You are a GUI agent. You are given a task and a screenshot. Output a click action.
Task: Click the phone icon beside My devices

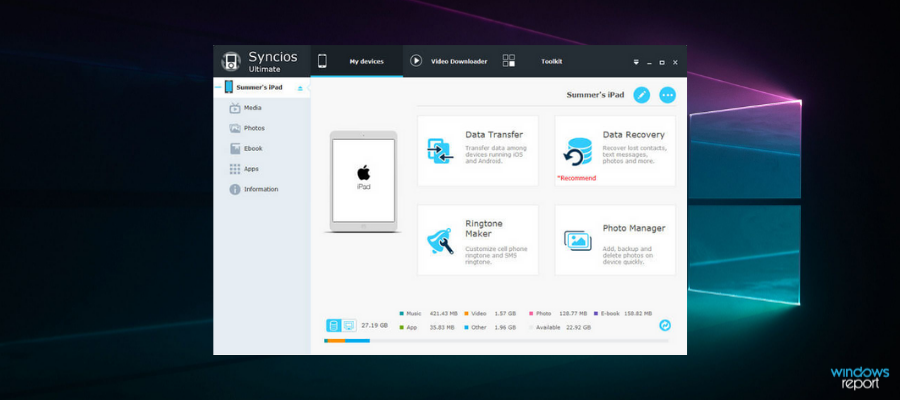323,61
